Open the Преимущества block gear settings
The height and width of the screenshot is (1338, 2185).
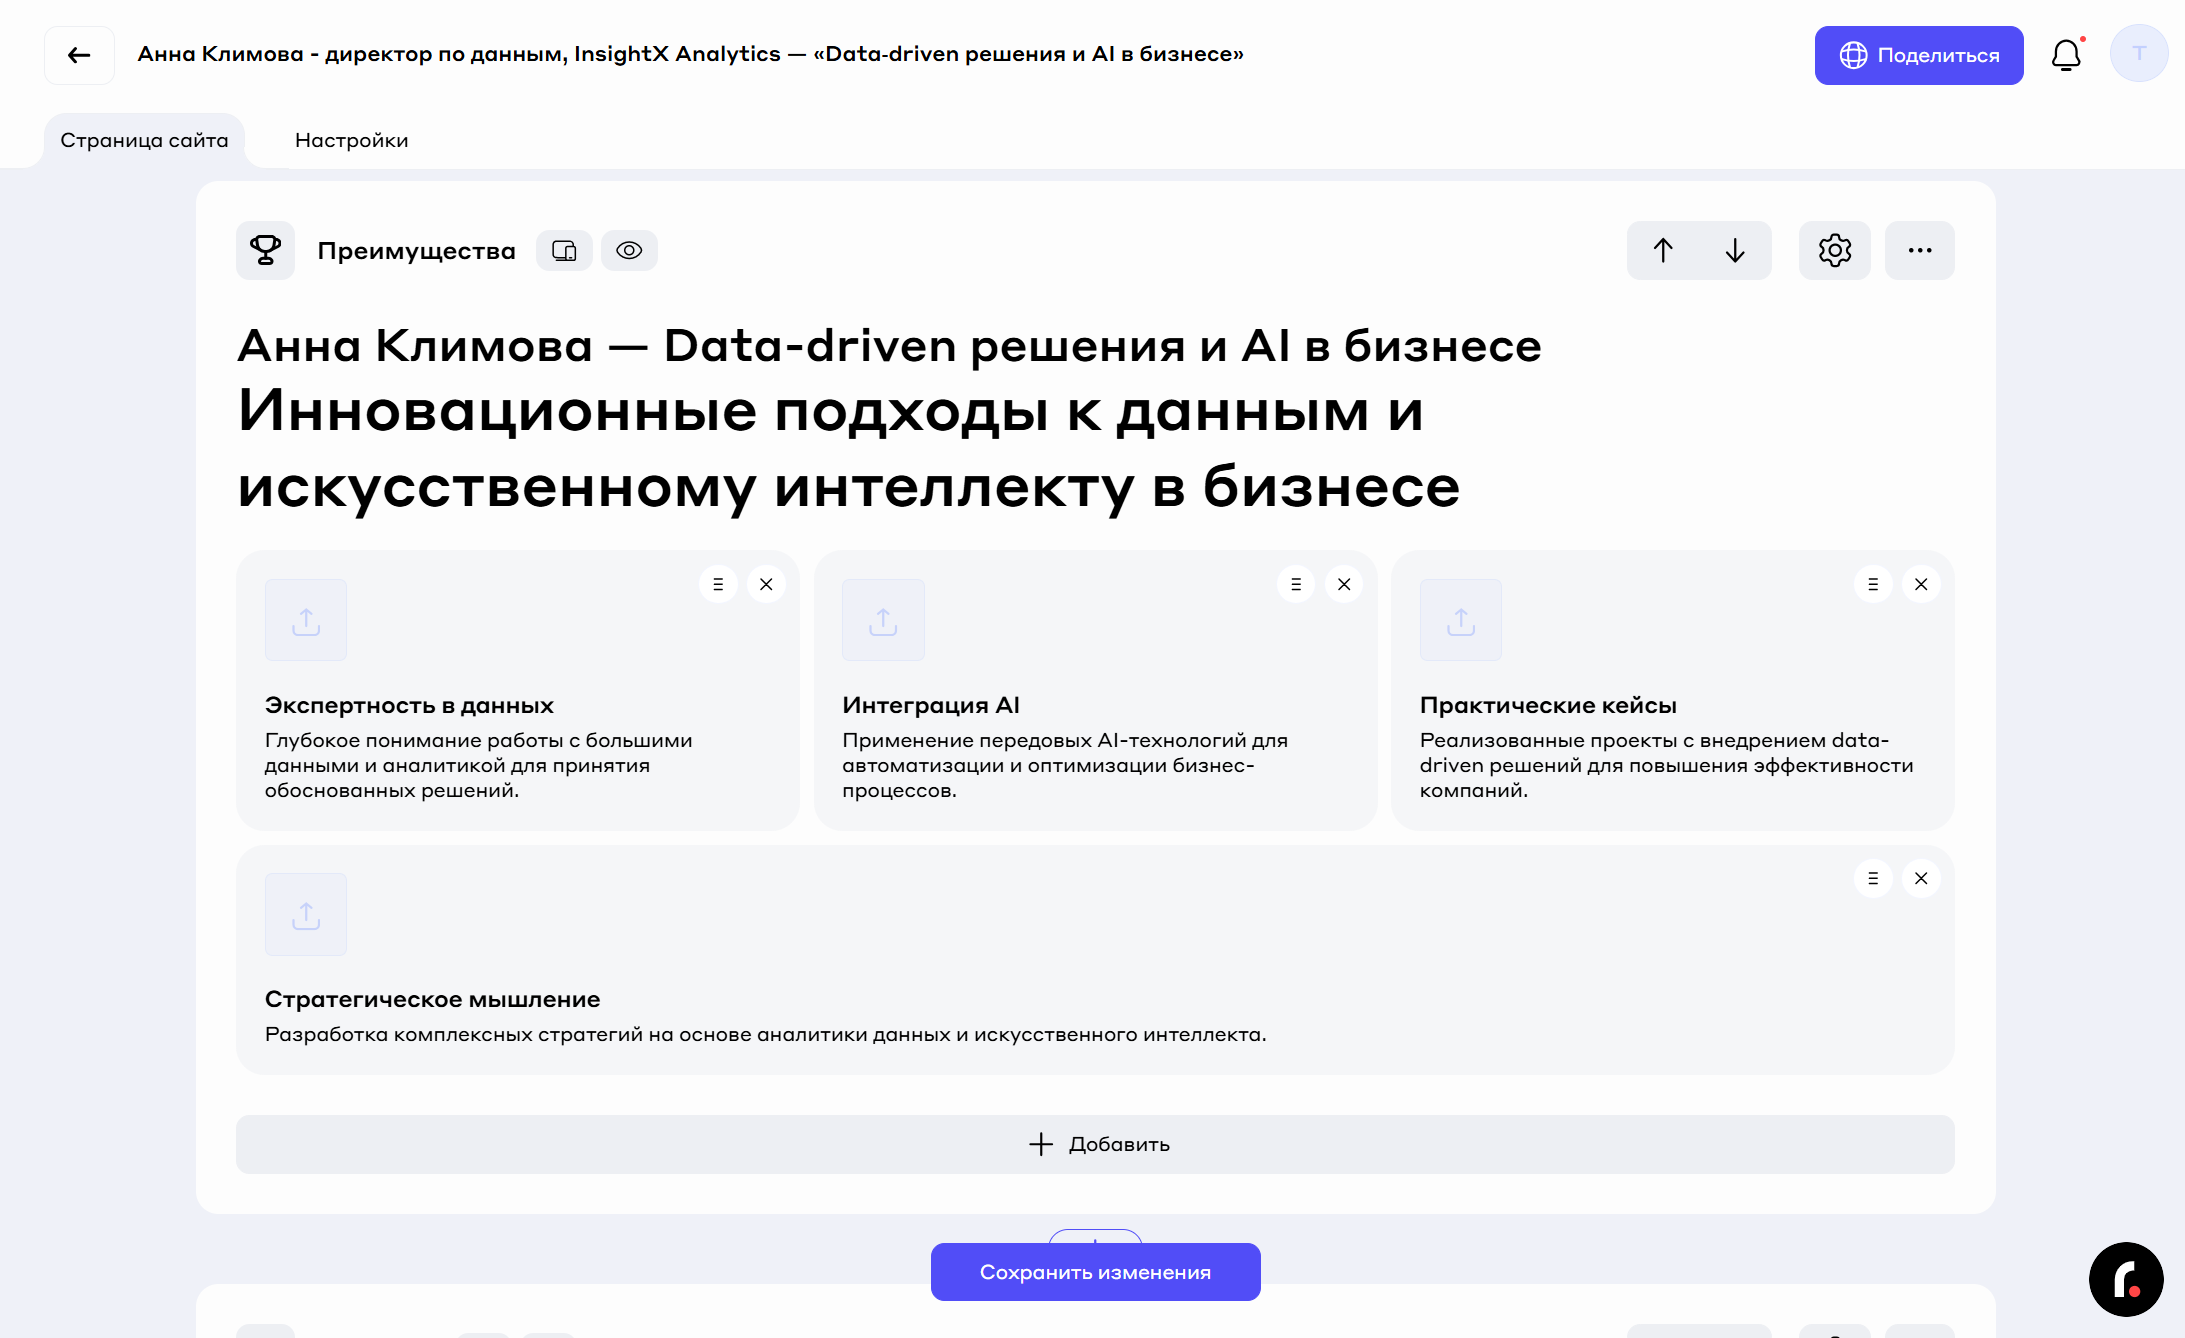(x=1834, y=250)
